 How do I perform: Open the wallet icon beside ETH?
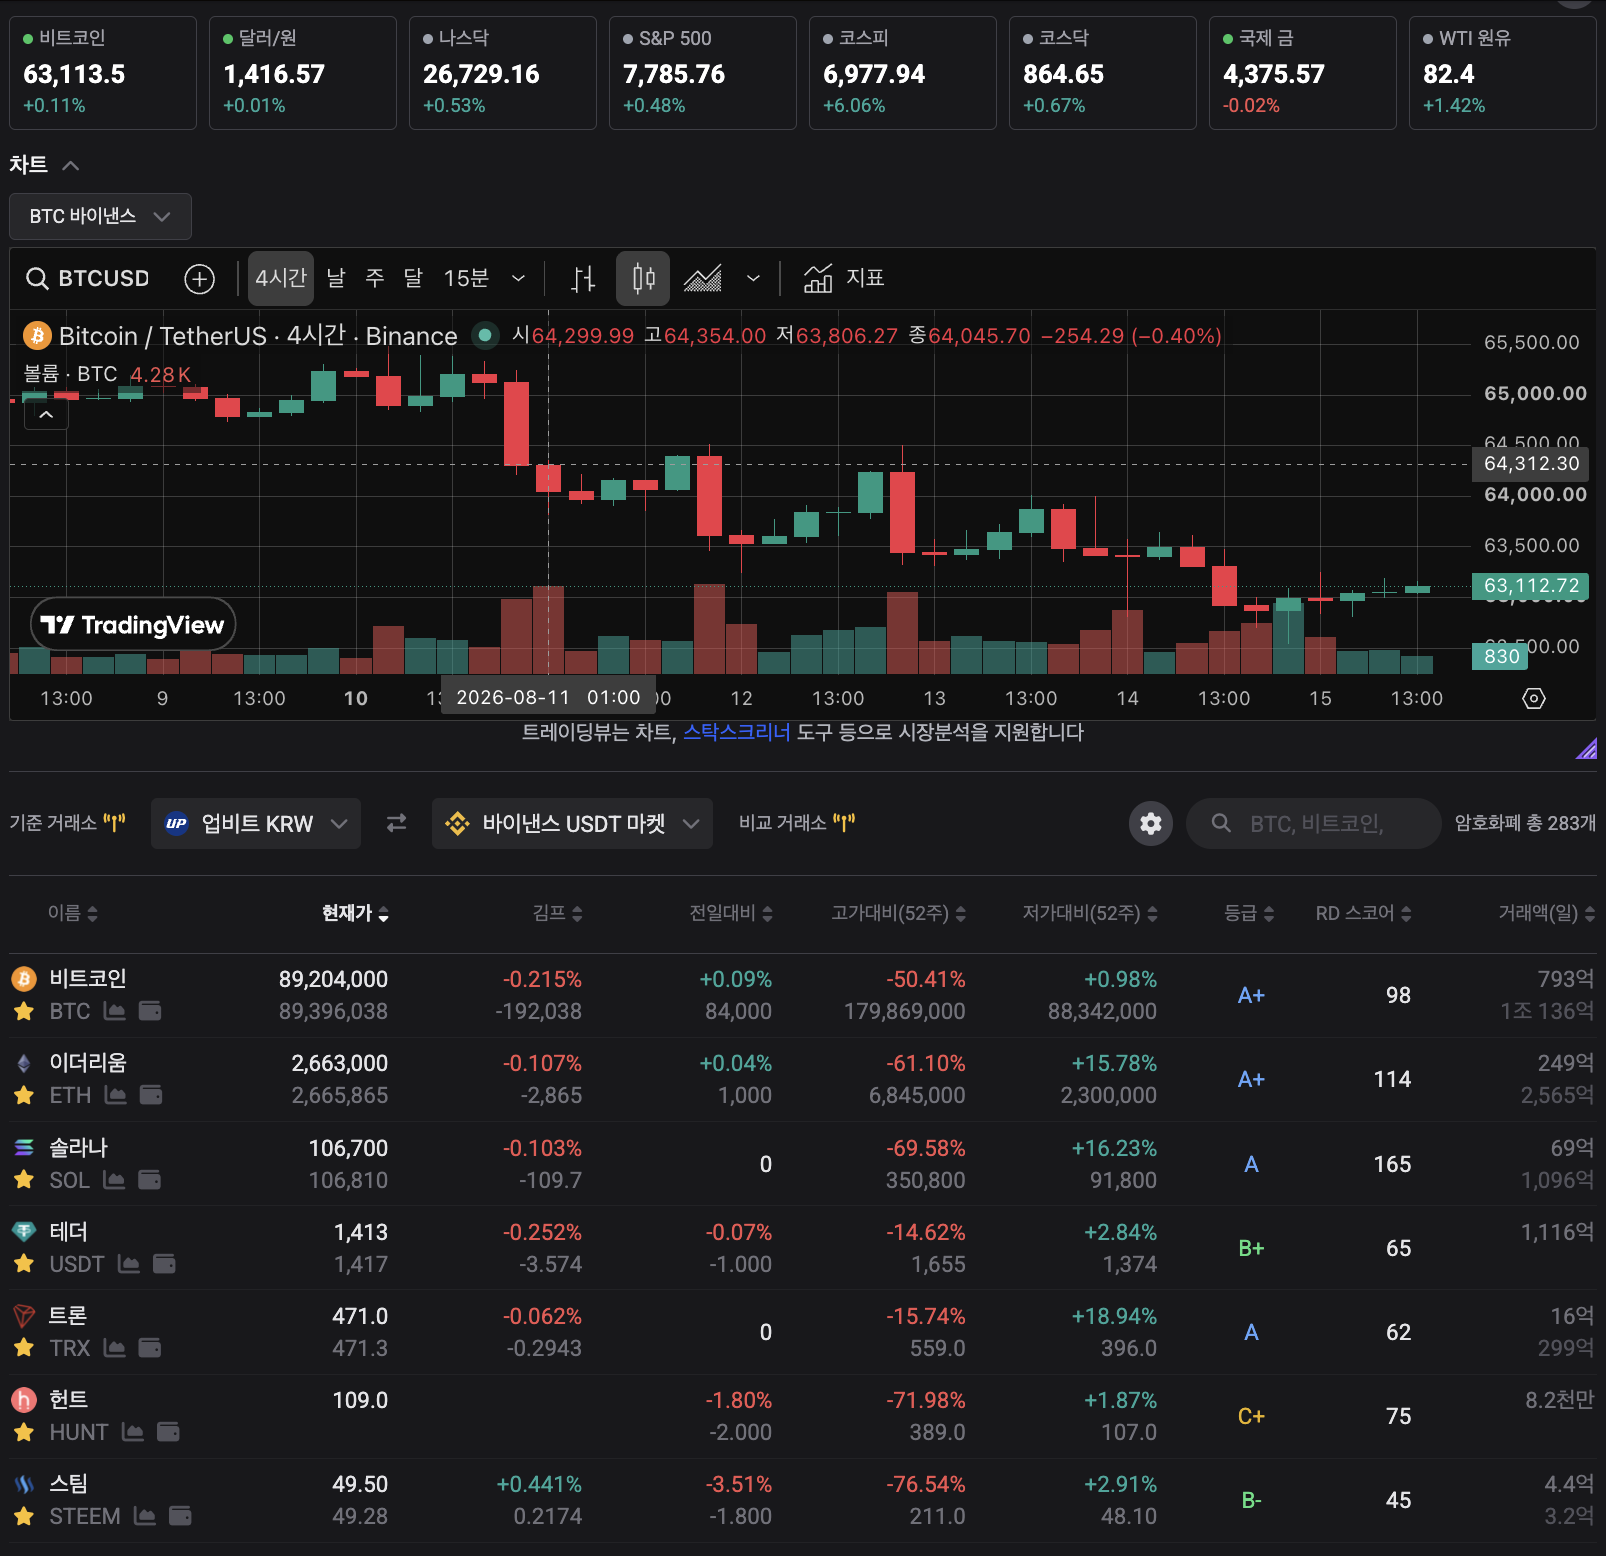[x=151, y=1095]
